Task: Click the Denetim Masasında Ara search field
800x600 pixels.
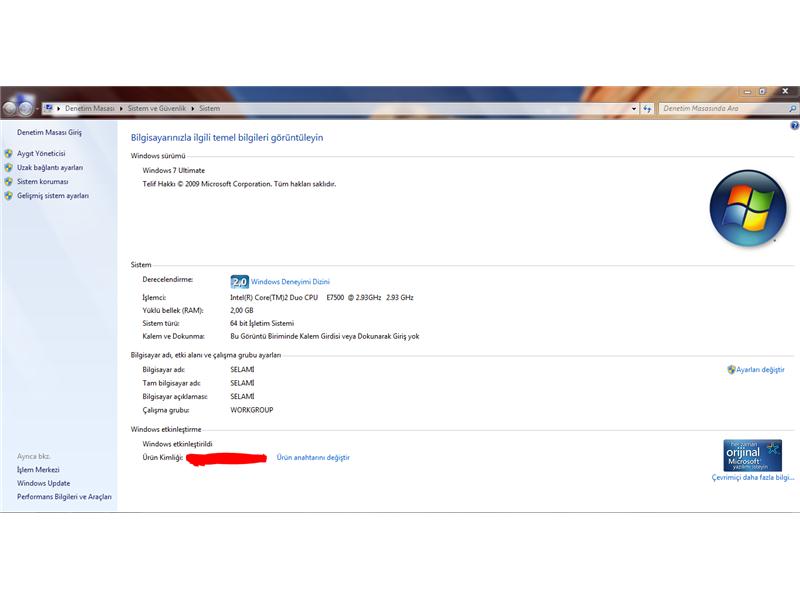Action: click(x=723, y=109)
